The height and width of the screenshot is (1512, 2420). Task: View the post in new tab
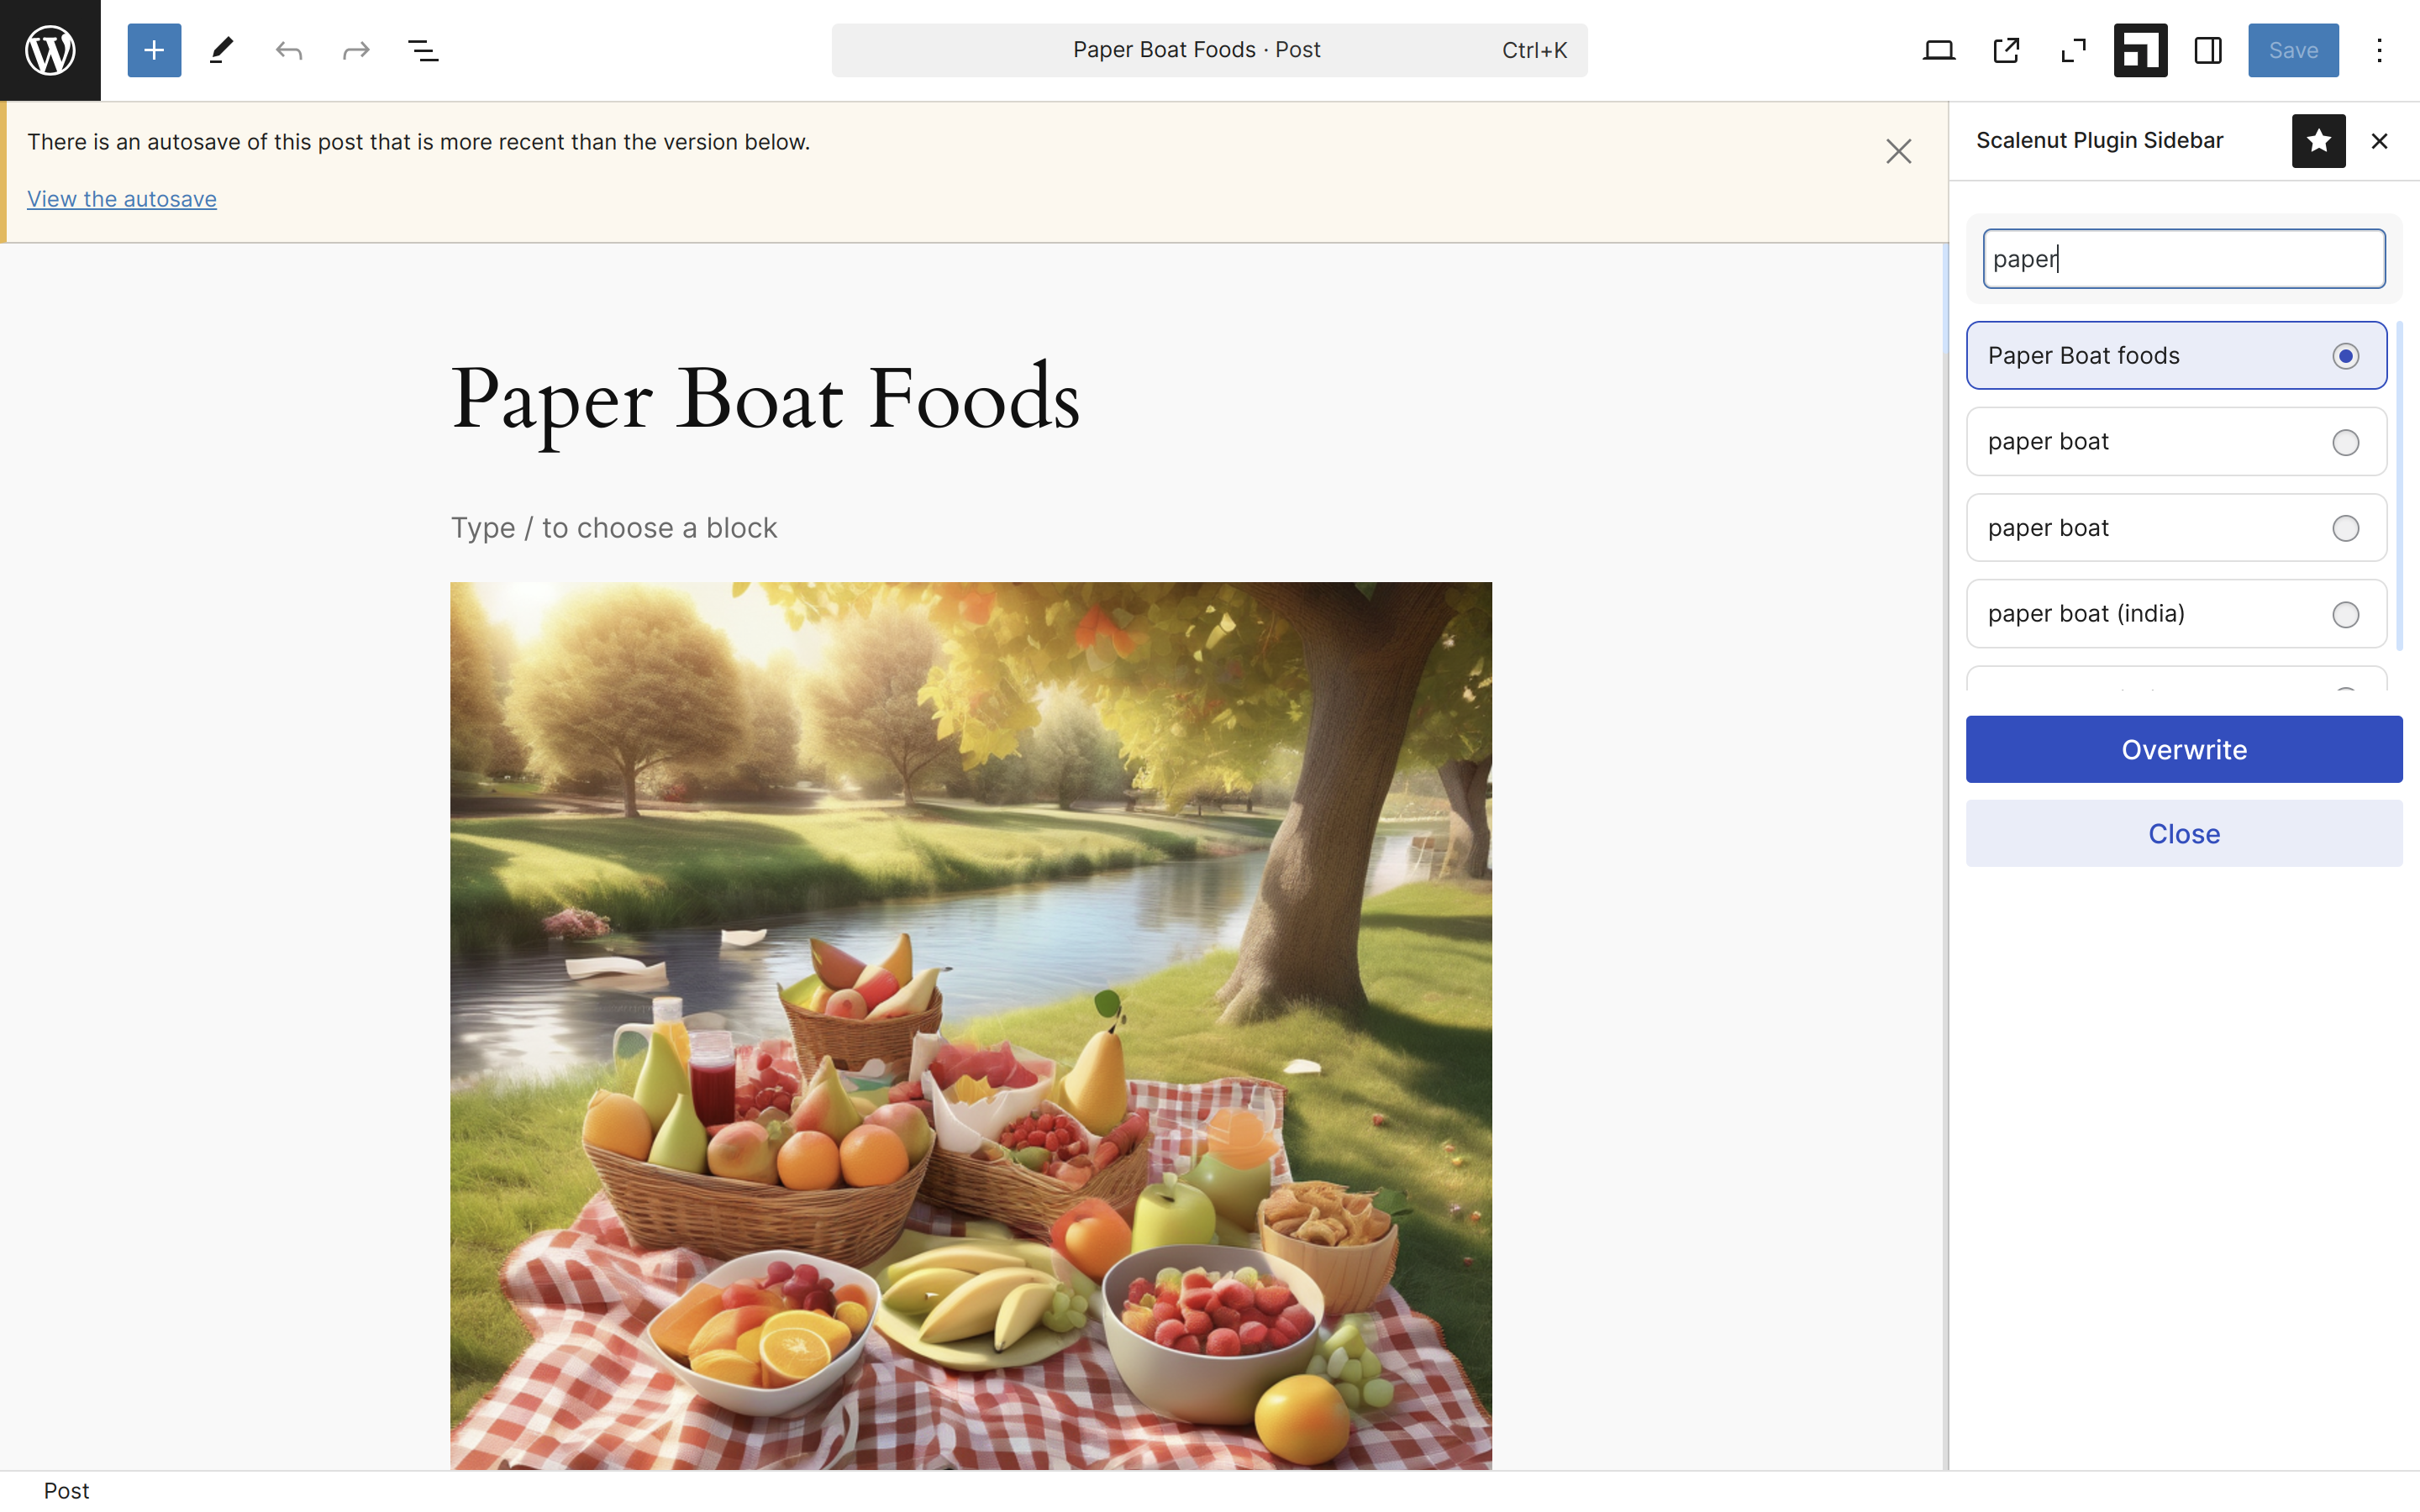tap(2006, 50)
